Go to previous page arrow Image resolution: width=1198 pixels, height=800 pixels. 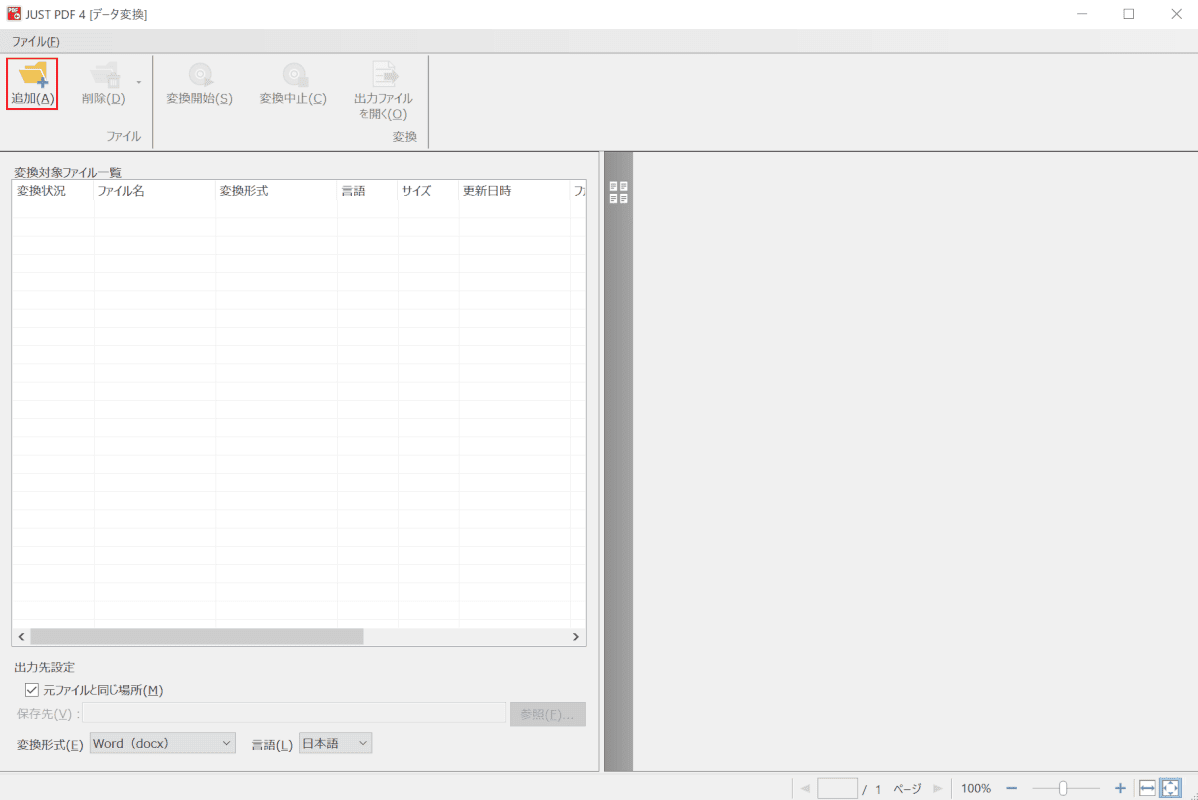click(805, 789)
